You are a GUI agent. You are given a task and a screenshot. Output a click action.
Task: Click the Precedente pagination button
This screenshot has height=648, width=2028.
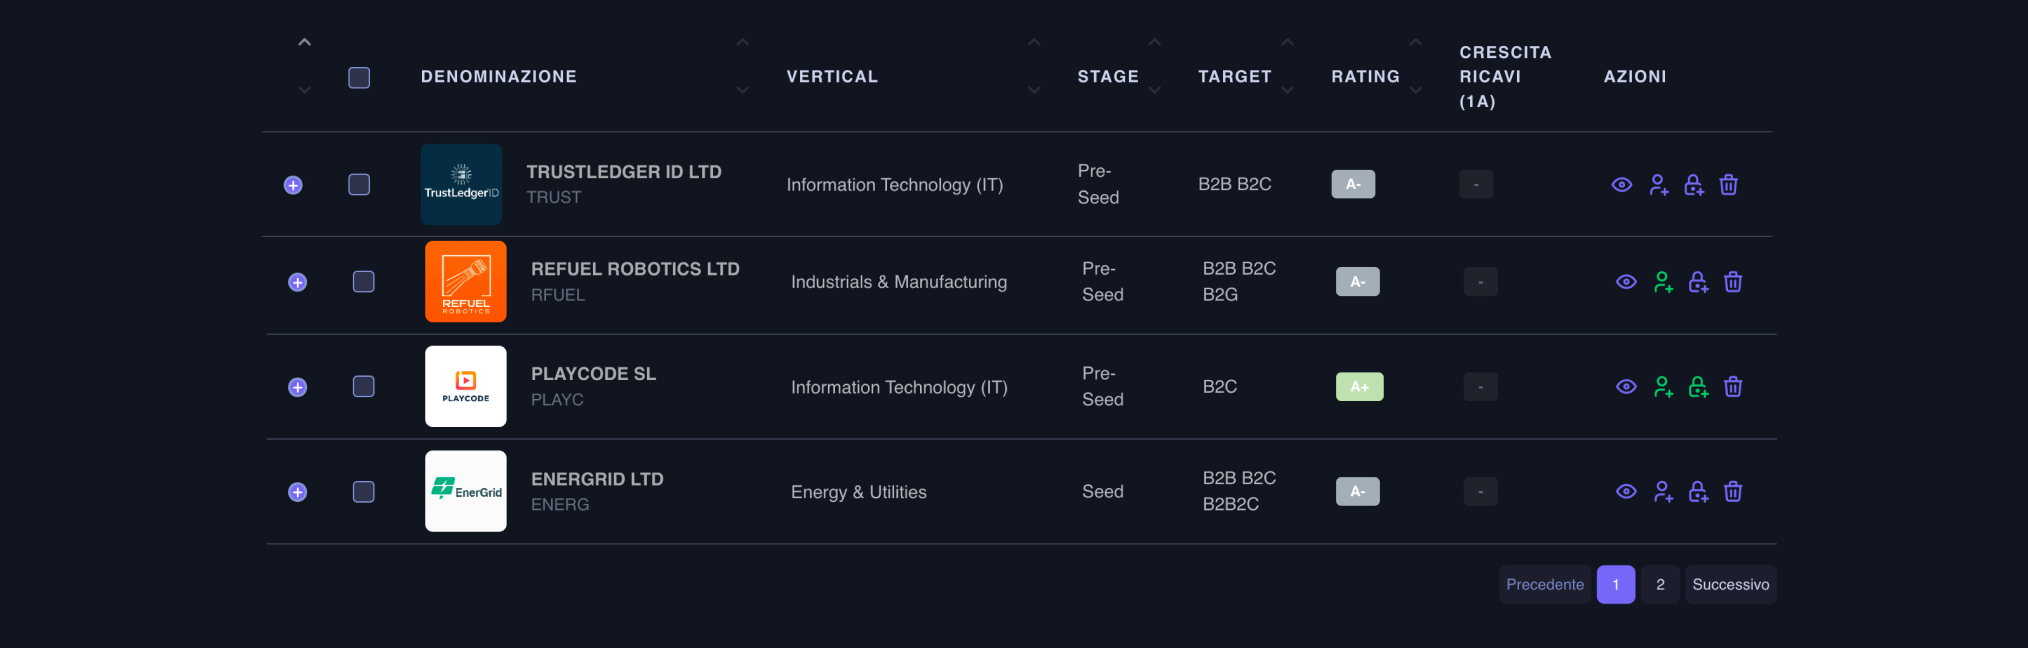[1544, 585]
